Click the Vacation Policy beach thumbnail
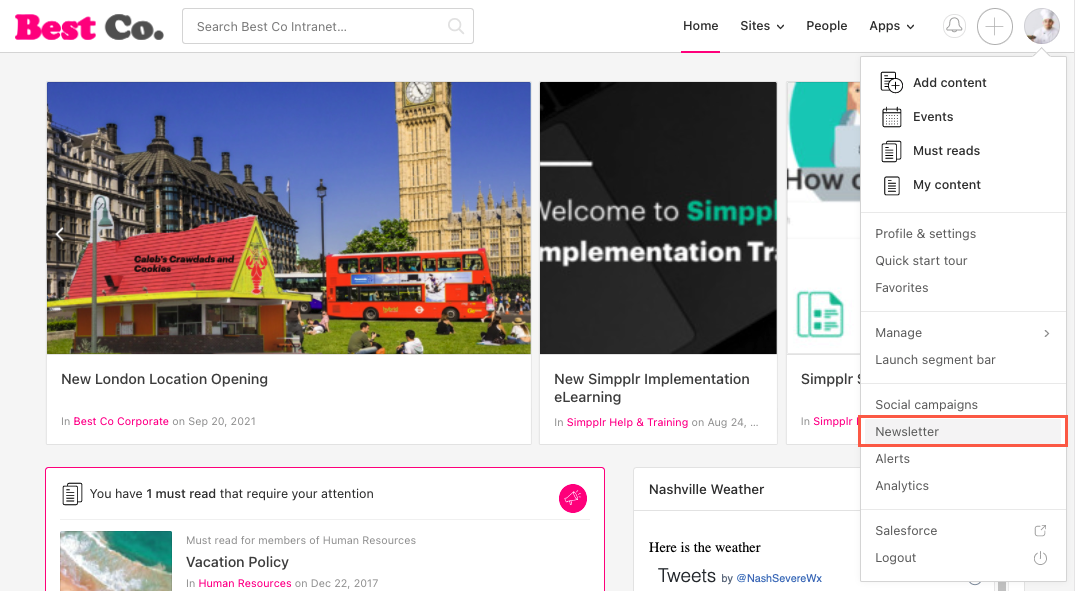This screenshot has height=591, width=1075. [x=116, y=560]
